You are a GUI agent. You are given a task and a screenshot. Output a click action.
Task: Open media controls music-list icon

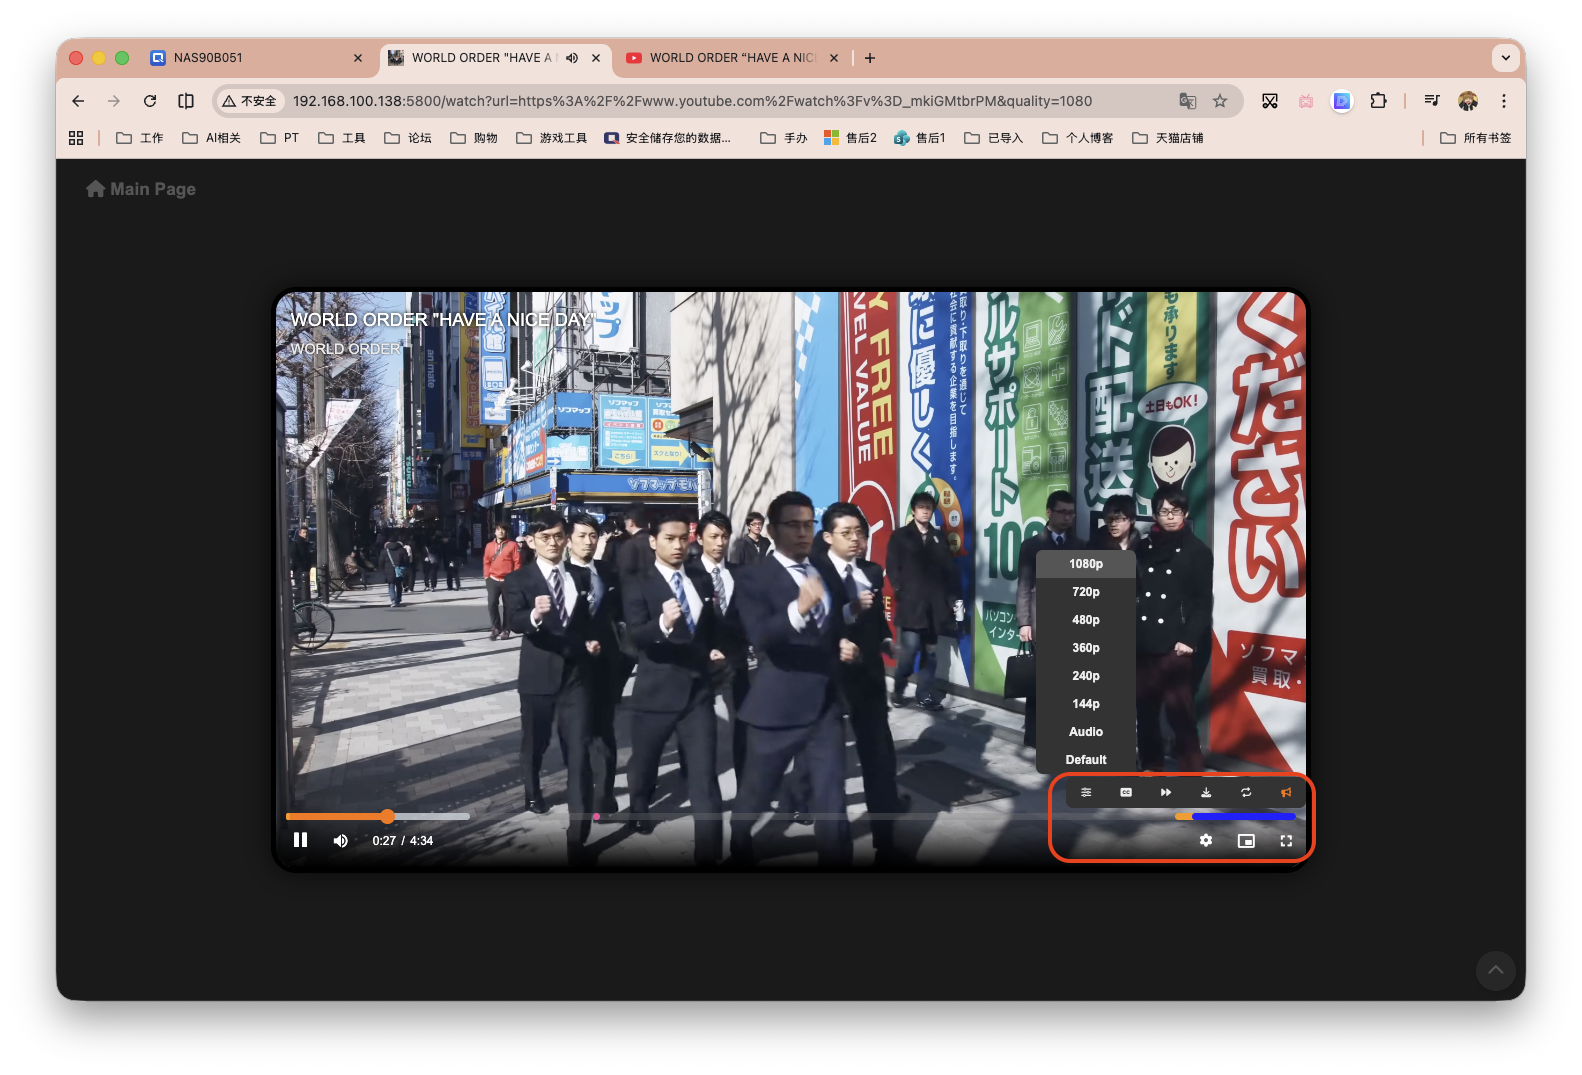pos(1432,101)
